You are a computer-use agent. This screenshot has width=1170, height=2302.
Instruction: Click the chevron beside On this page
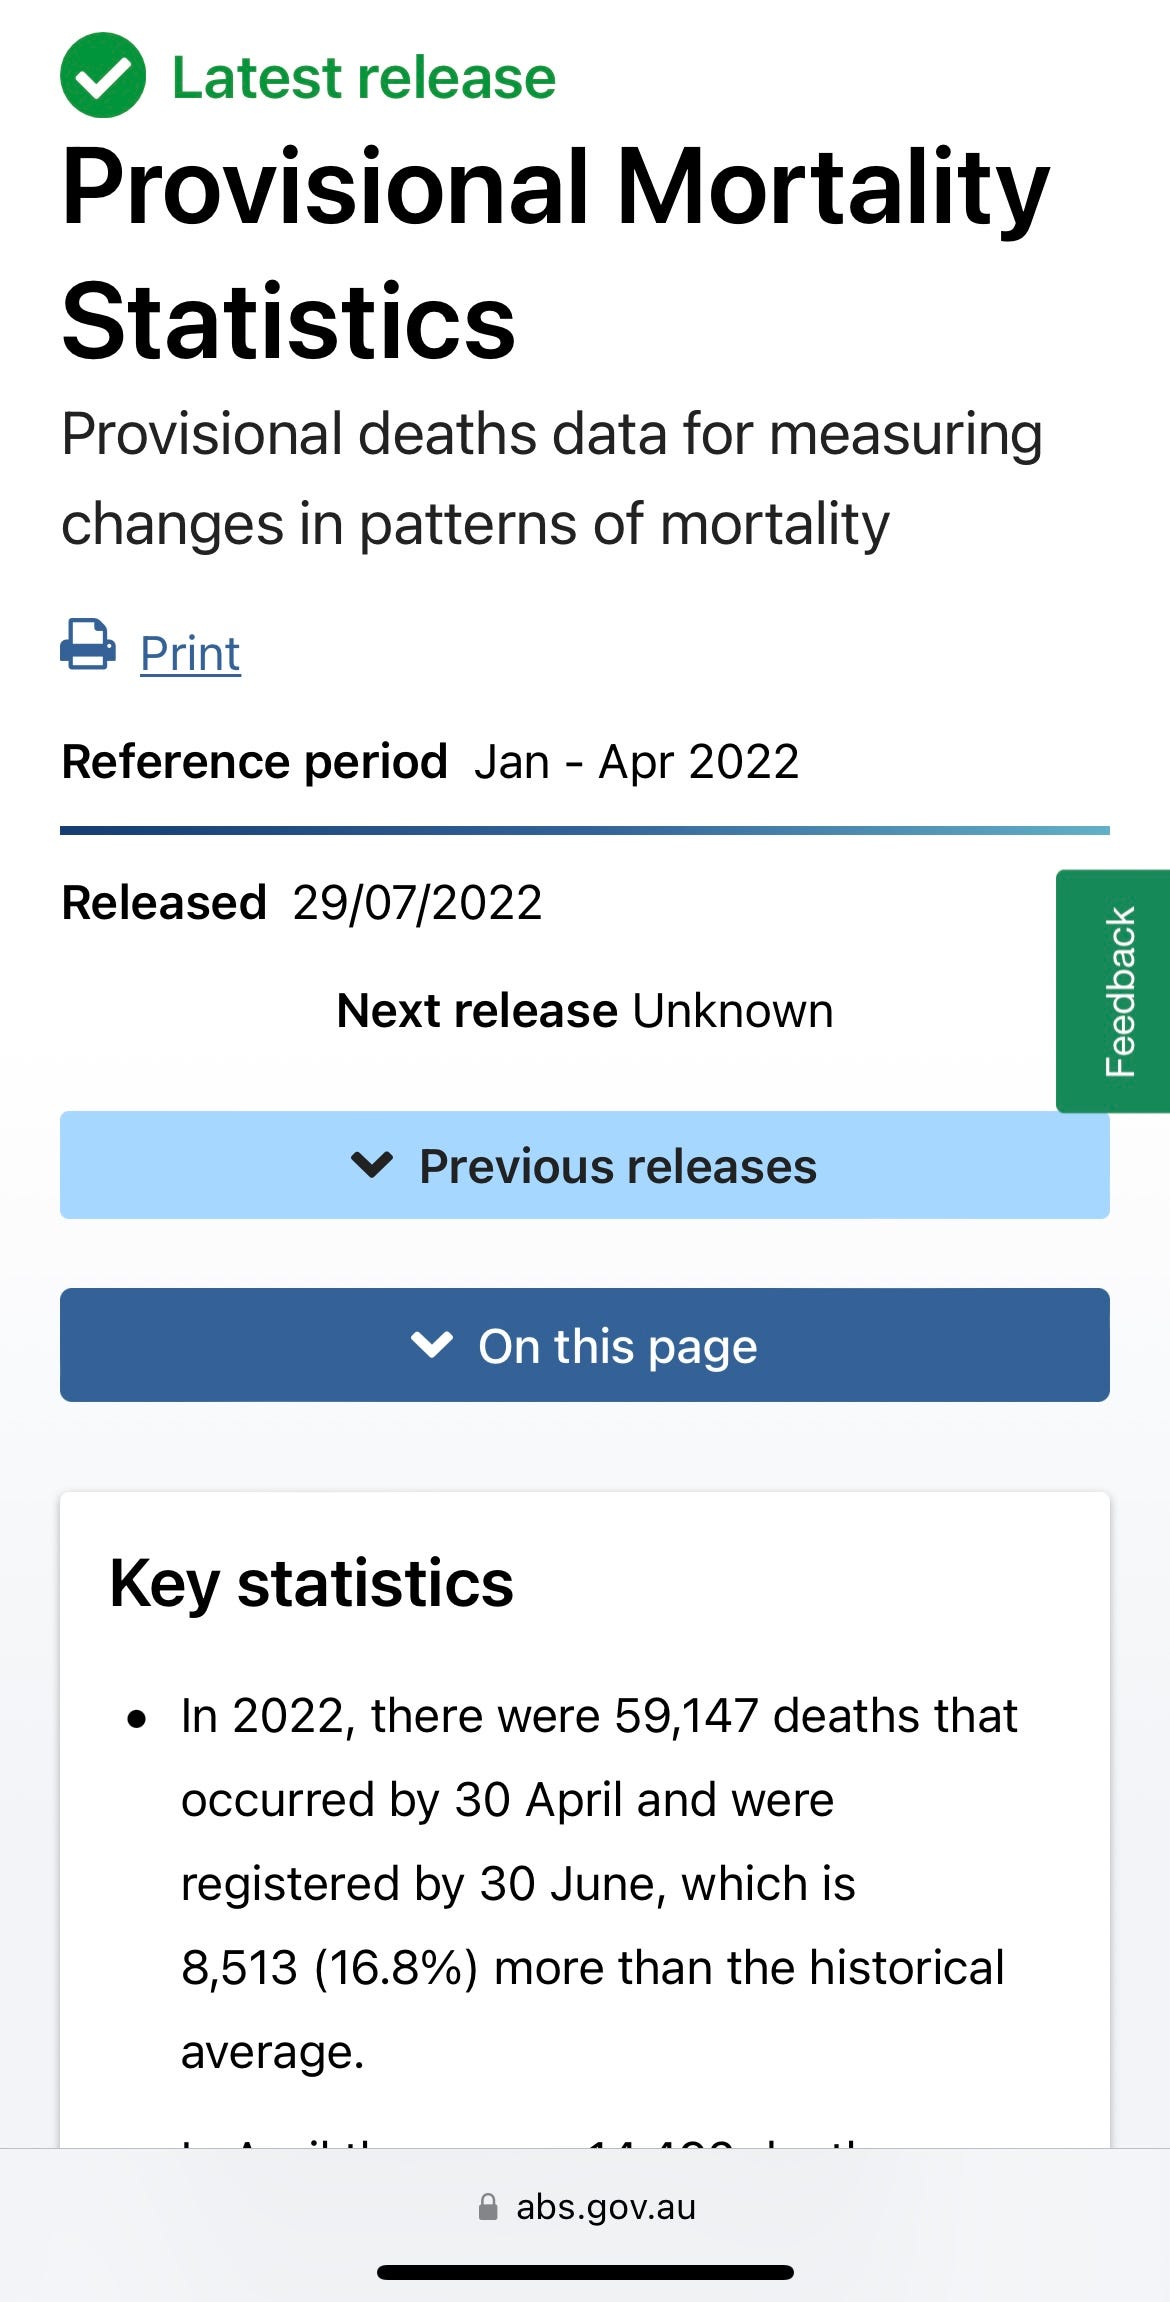pyautogui.click(x=432, y=1345)
